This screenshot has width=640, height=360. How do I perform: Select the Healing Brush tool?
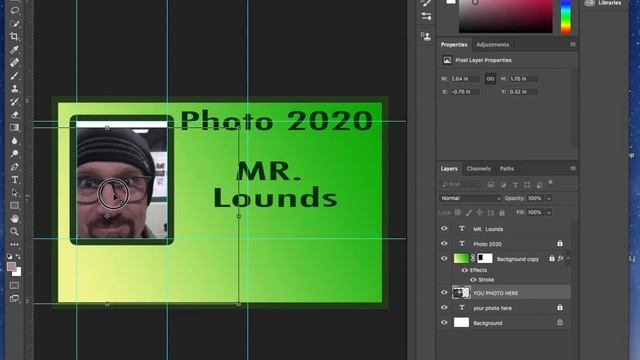pos(15,62)
